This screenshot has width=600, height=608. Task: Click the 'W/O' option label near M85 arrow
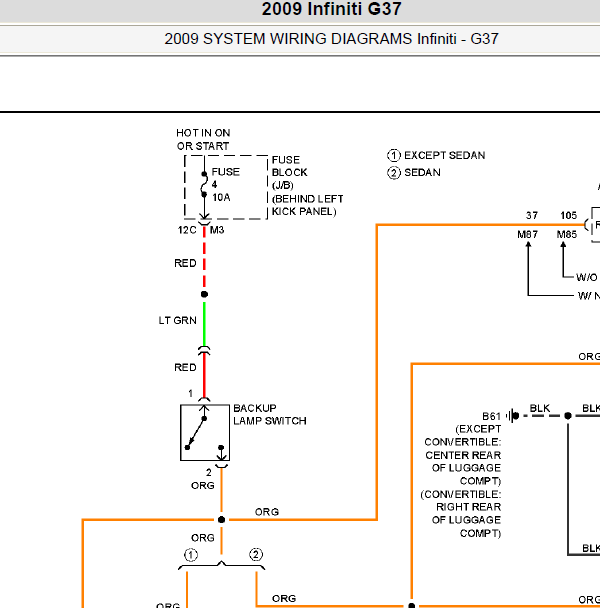click(587, 278)
